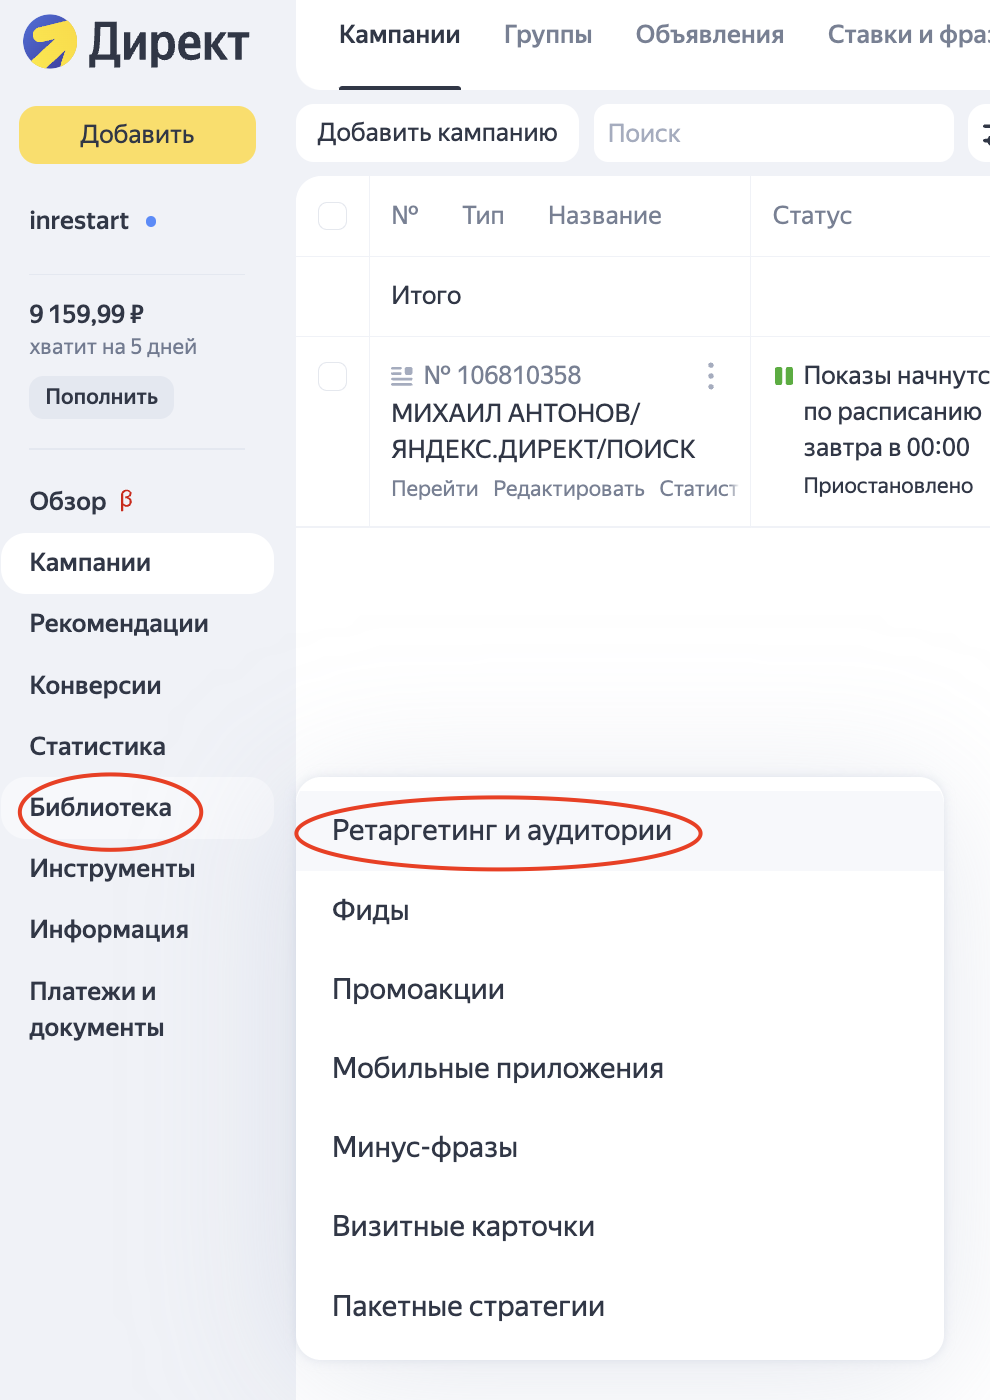
Task: Open Конверсии in the sidebar
Action: (x=96, y=686)
